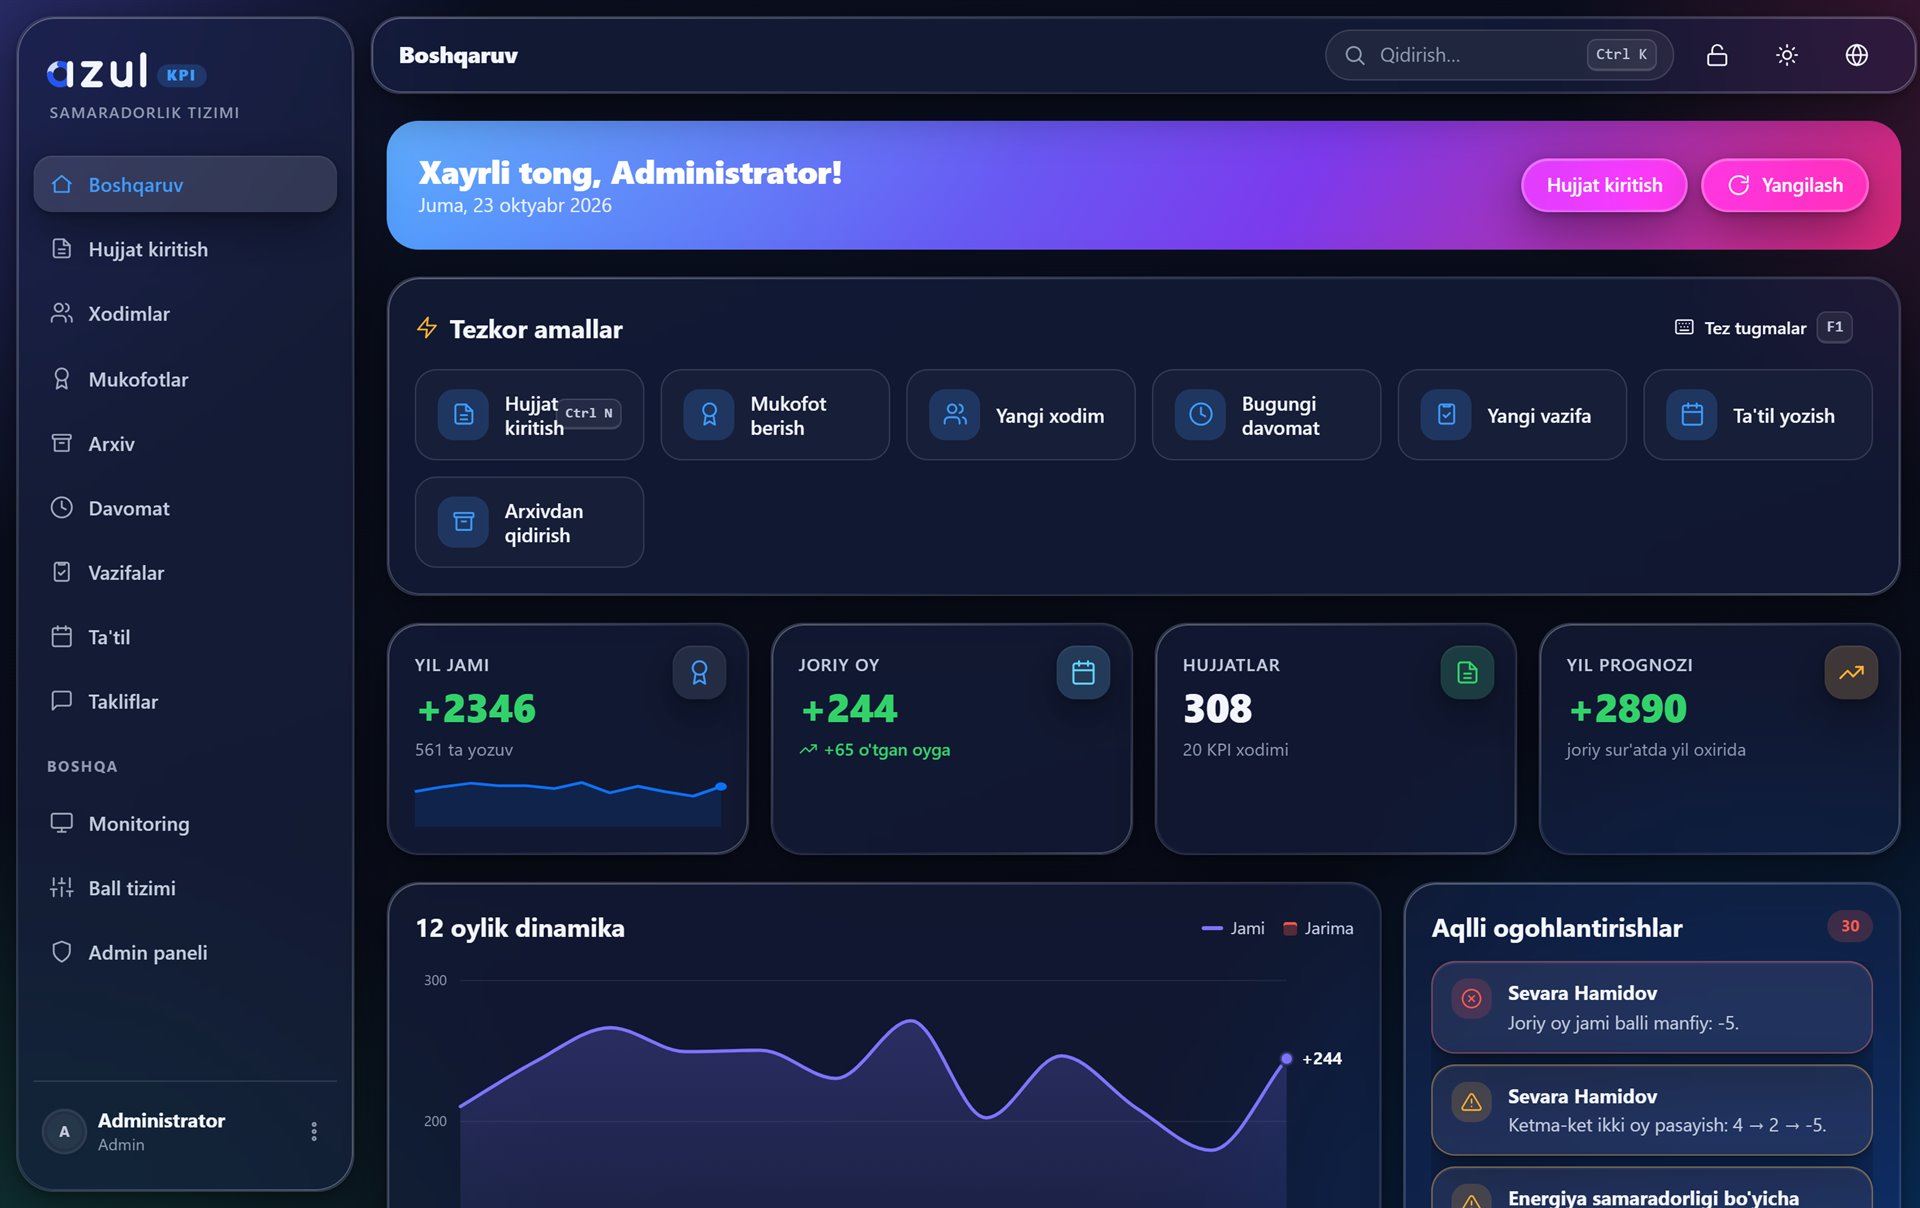Open Boshqaruv in the sidebar
The image size is (1920, 1208).
click(185, 184)
